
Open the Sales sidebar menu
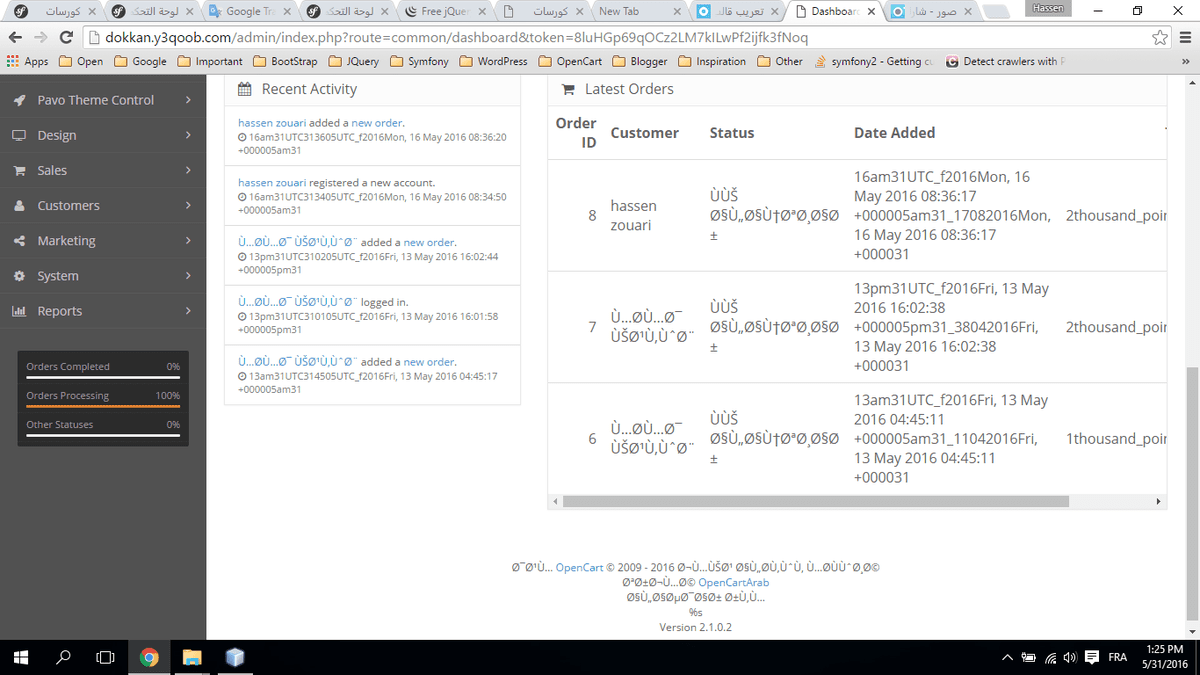click(103, 170)
